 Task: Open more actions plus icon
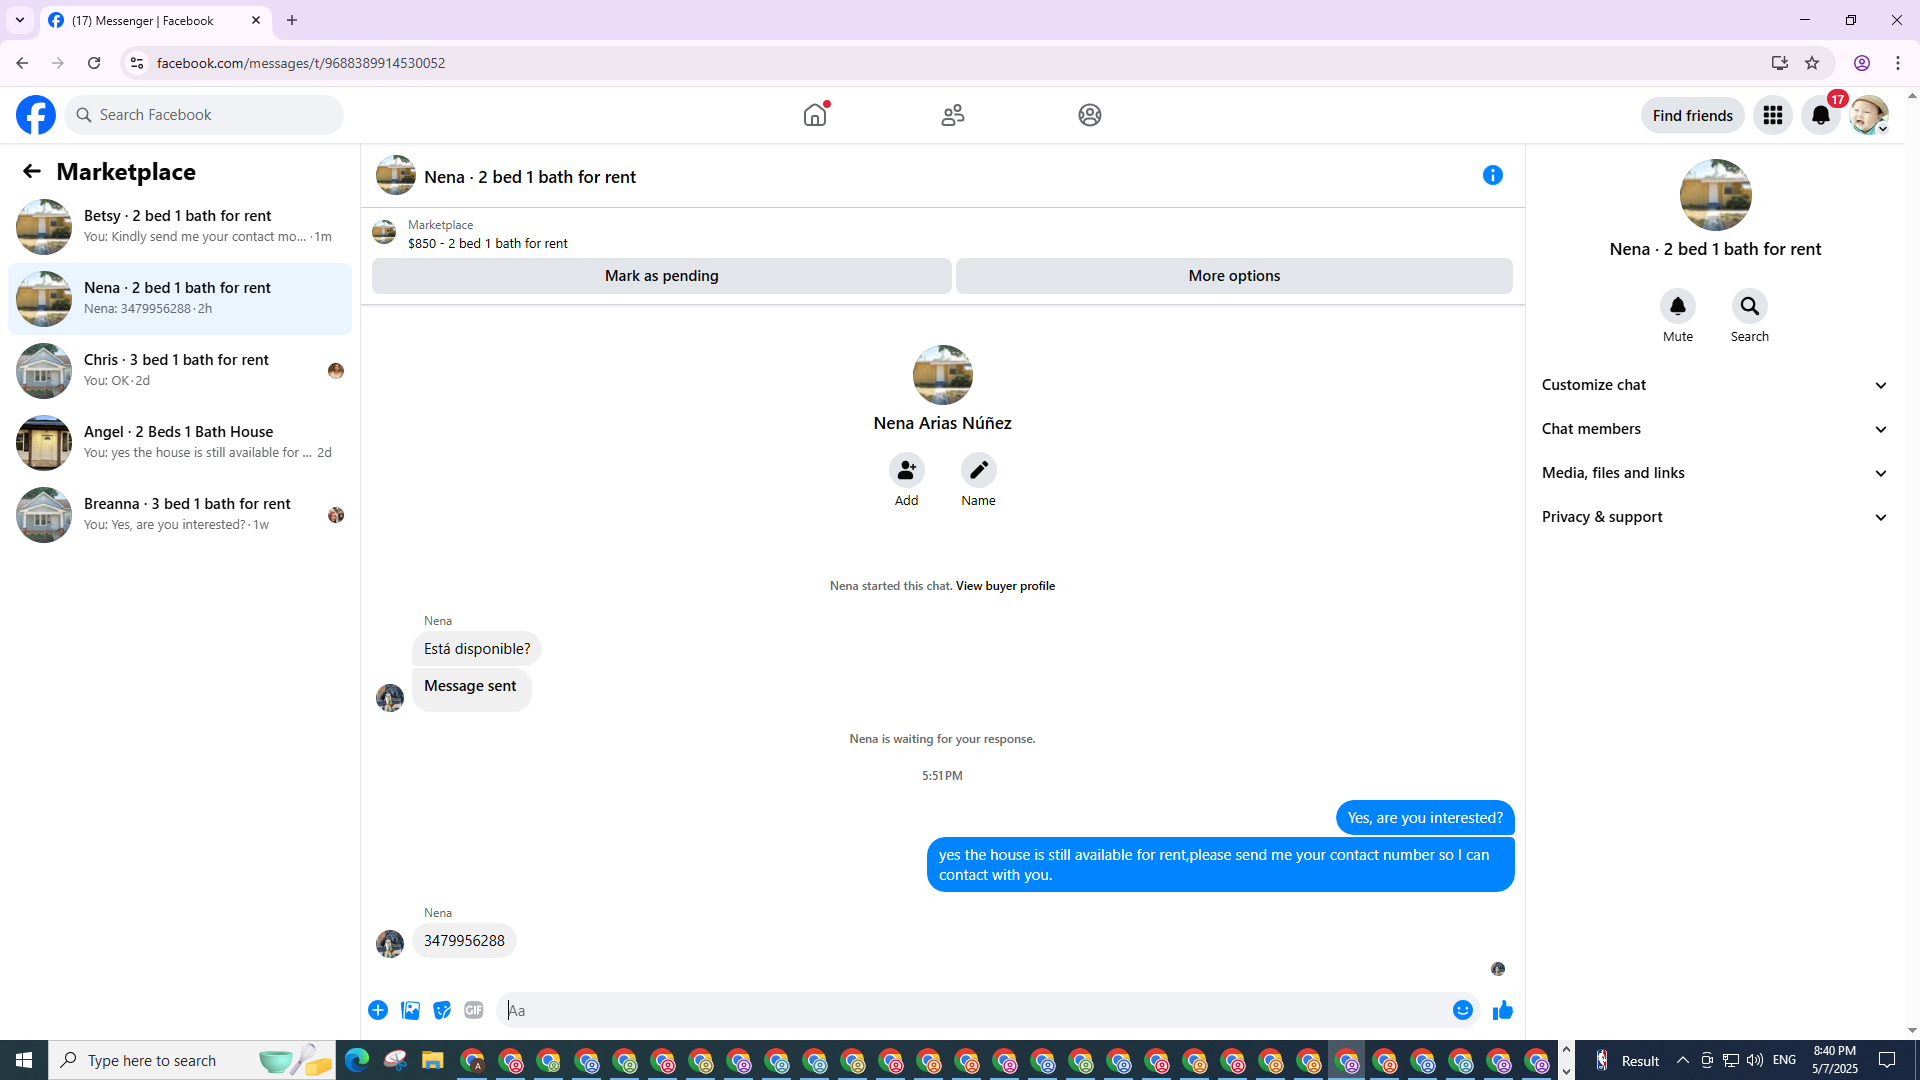[x=378, y=1010]
